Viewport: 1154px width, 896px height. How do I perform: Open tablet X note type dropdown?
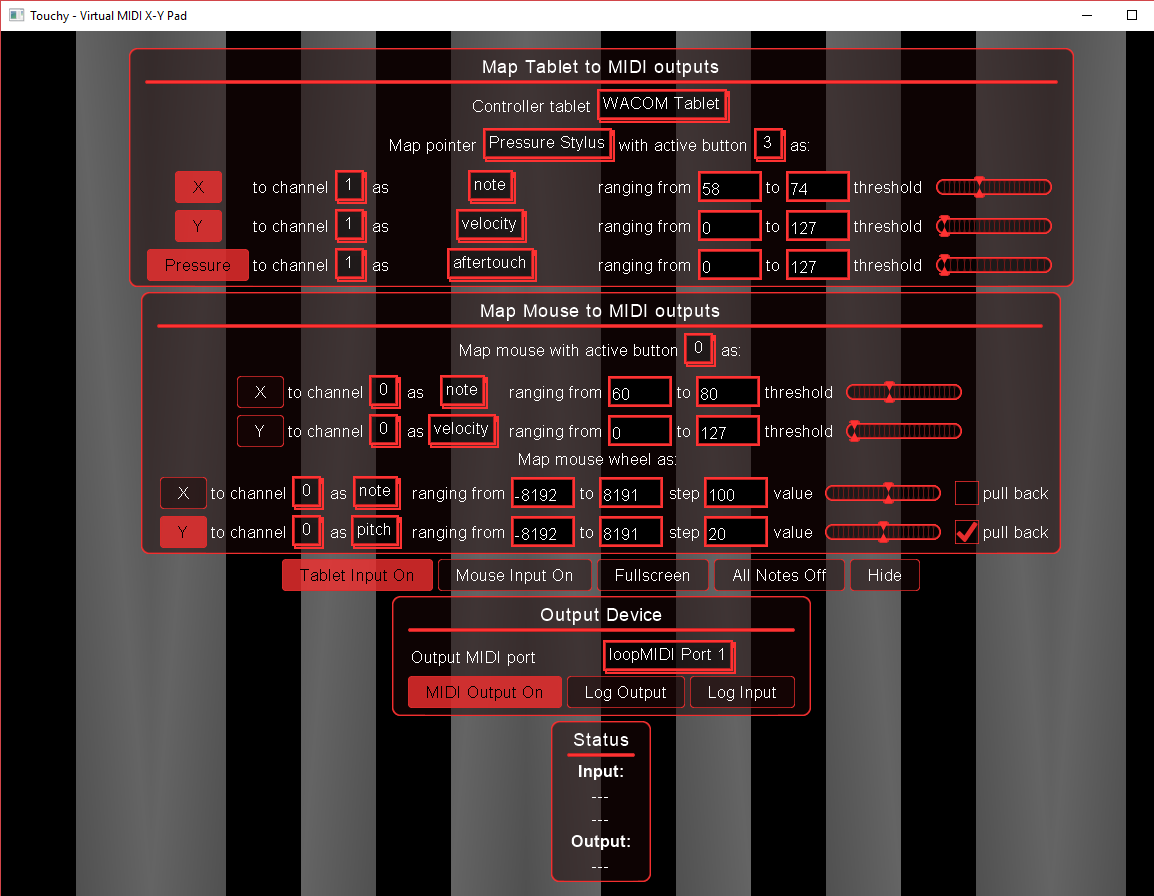(491, 186)
